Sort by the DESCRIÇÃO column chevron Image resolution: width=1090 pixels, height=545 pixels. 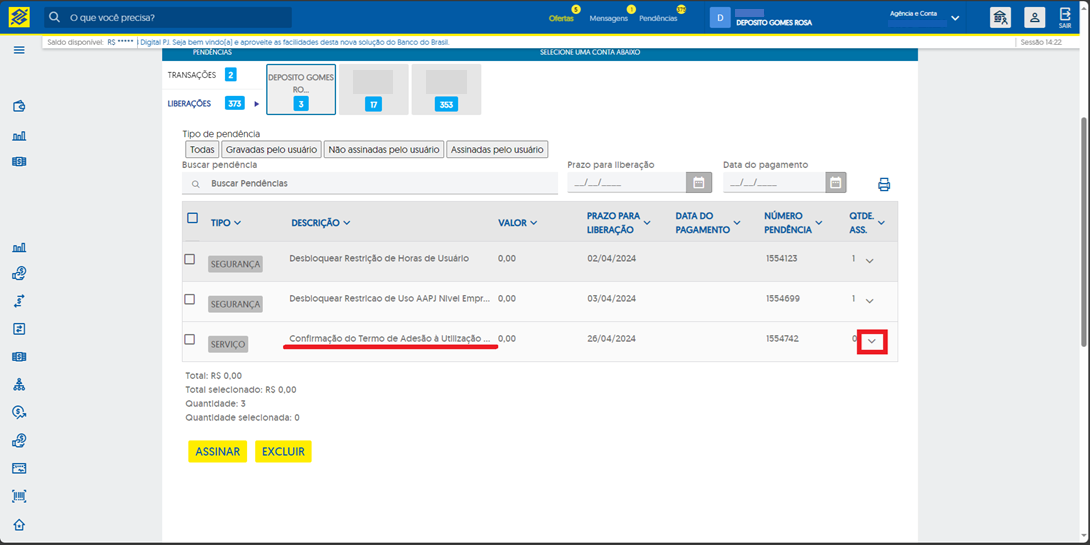[347, 223]
